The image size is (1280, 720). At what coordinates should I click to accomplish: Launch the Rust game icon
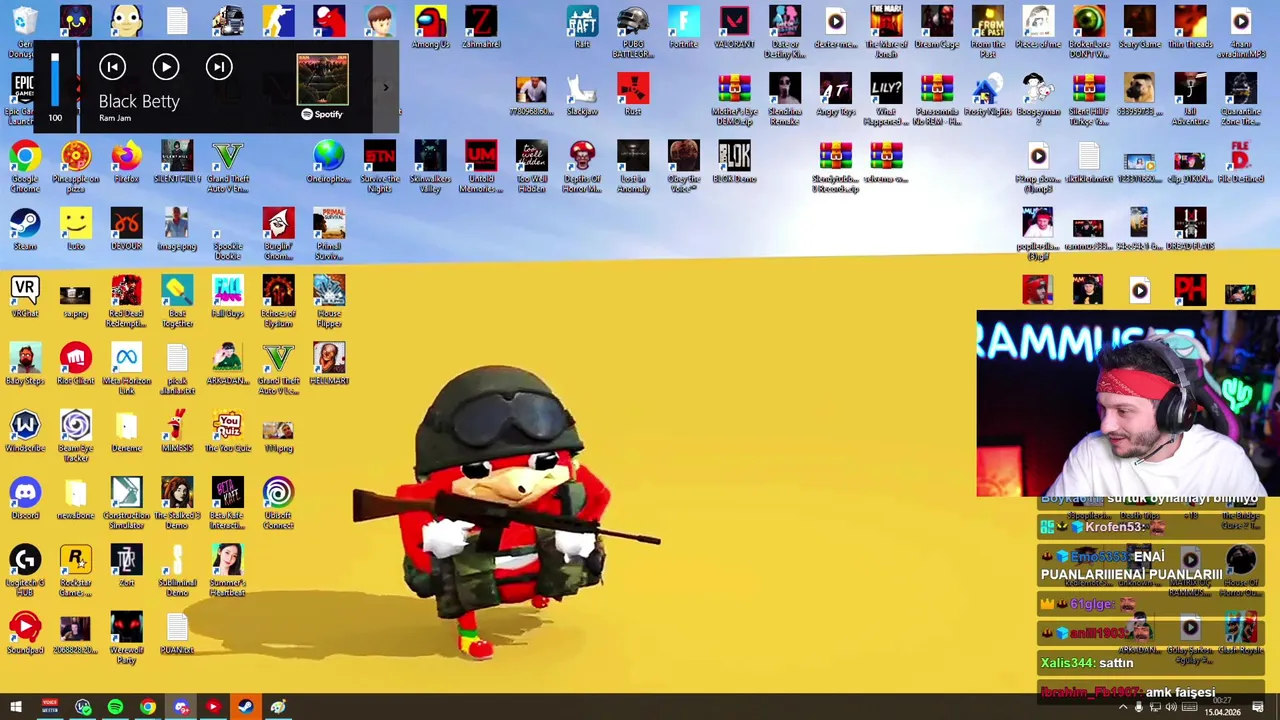click(632, 94)
